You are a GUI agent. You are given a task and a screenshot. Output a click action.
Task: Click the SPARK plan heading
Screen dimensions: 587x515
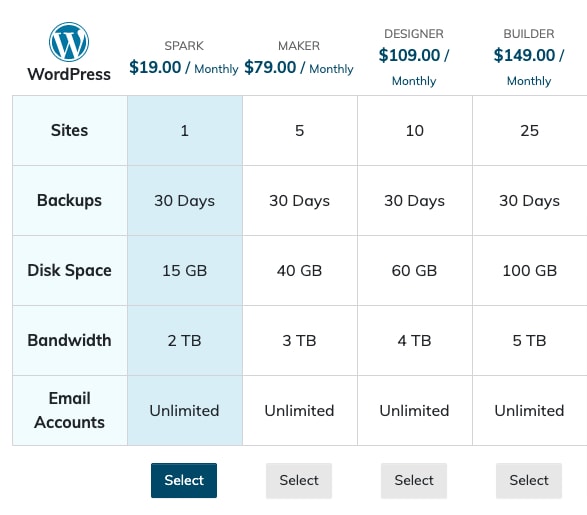pos(184,46)
